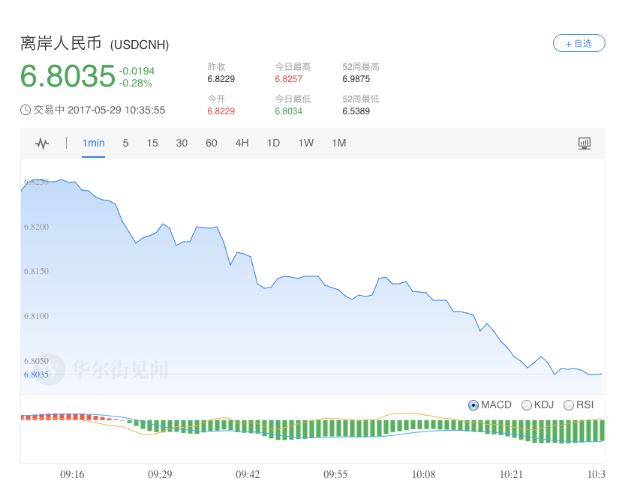Image resolution: width=630 pixels, height=495 pixels.
Task: Show the 1W weekly chart
Action: pos(306,143)
